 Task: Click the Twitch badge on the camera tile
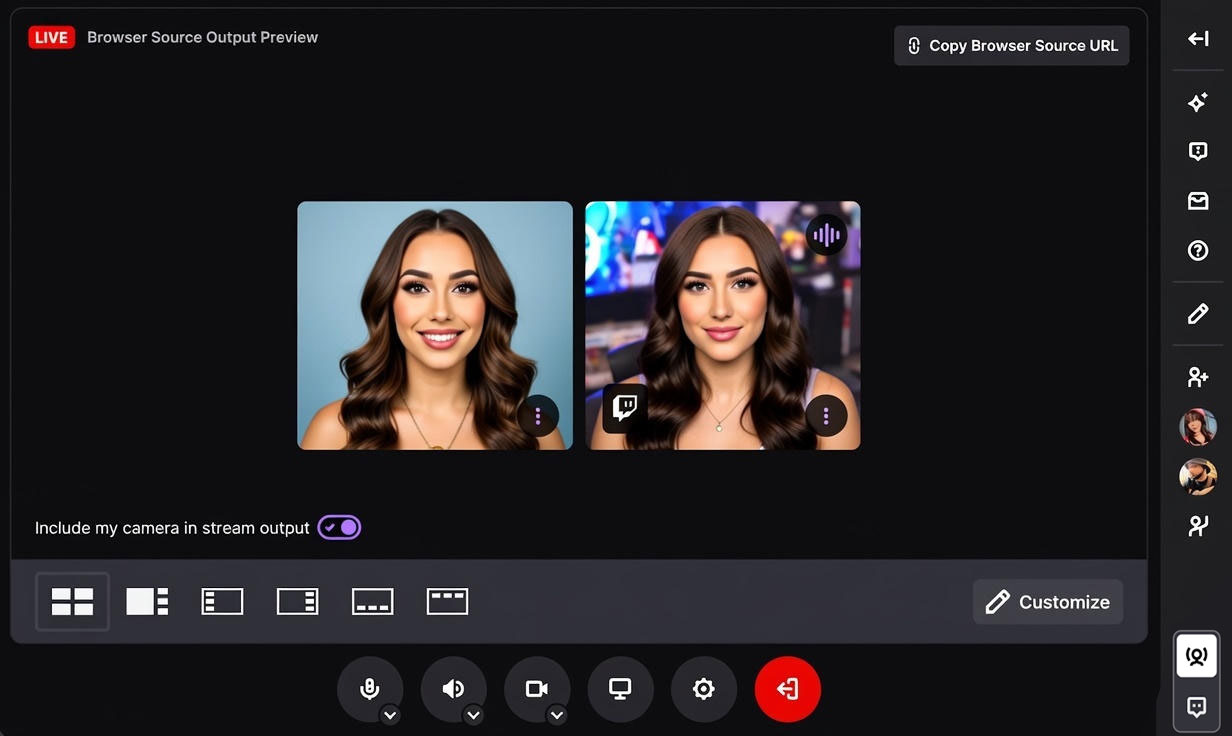pos(624,408)
